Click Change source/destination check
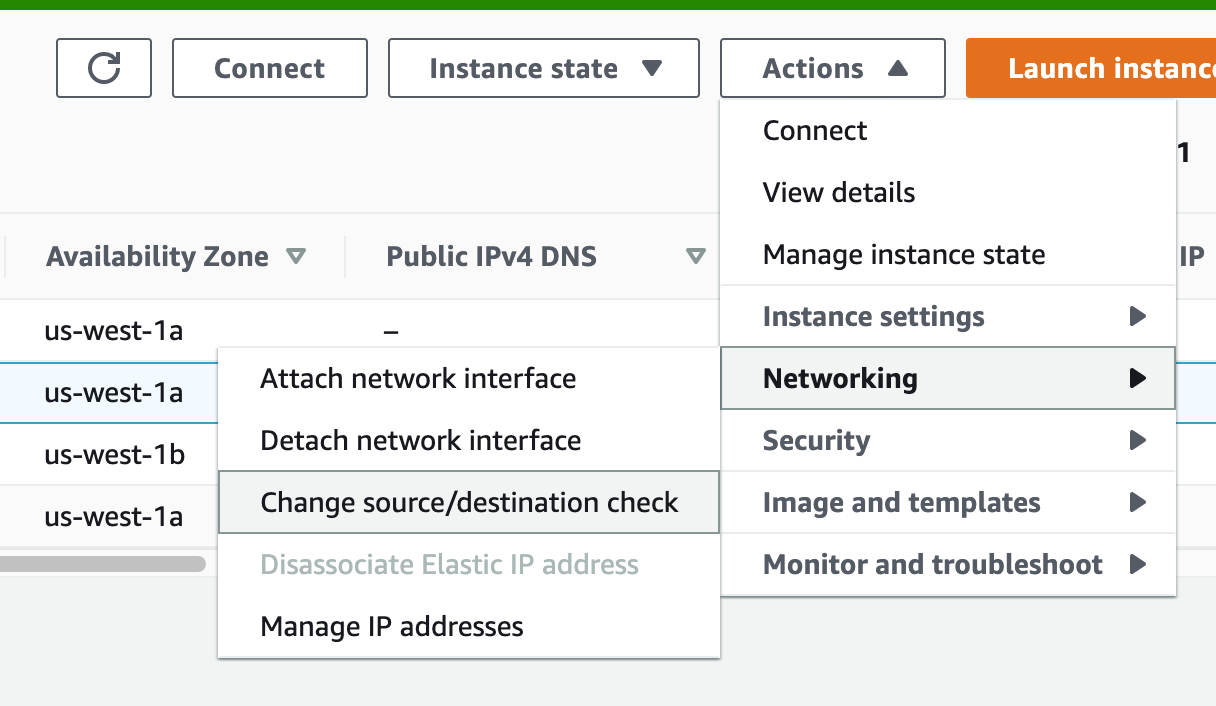The image size is (1216, 706). pos(469,502)
